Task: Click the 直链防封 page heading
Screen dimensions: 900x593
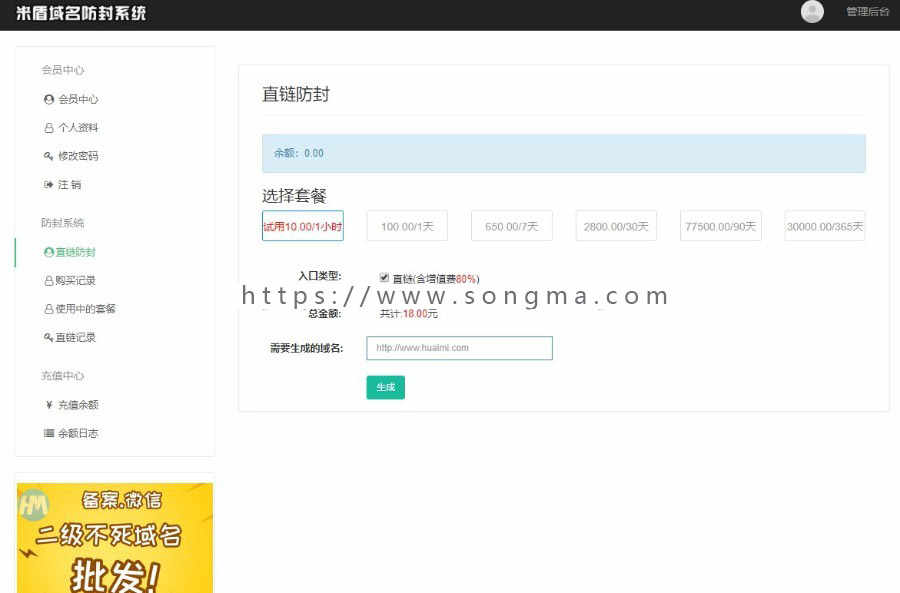Action: point(296,94)
